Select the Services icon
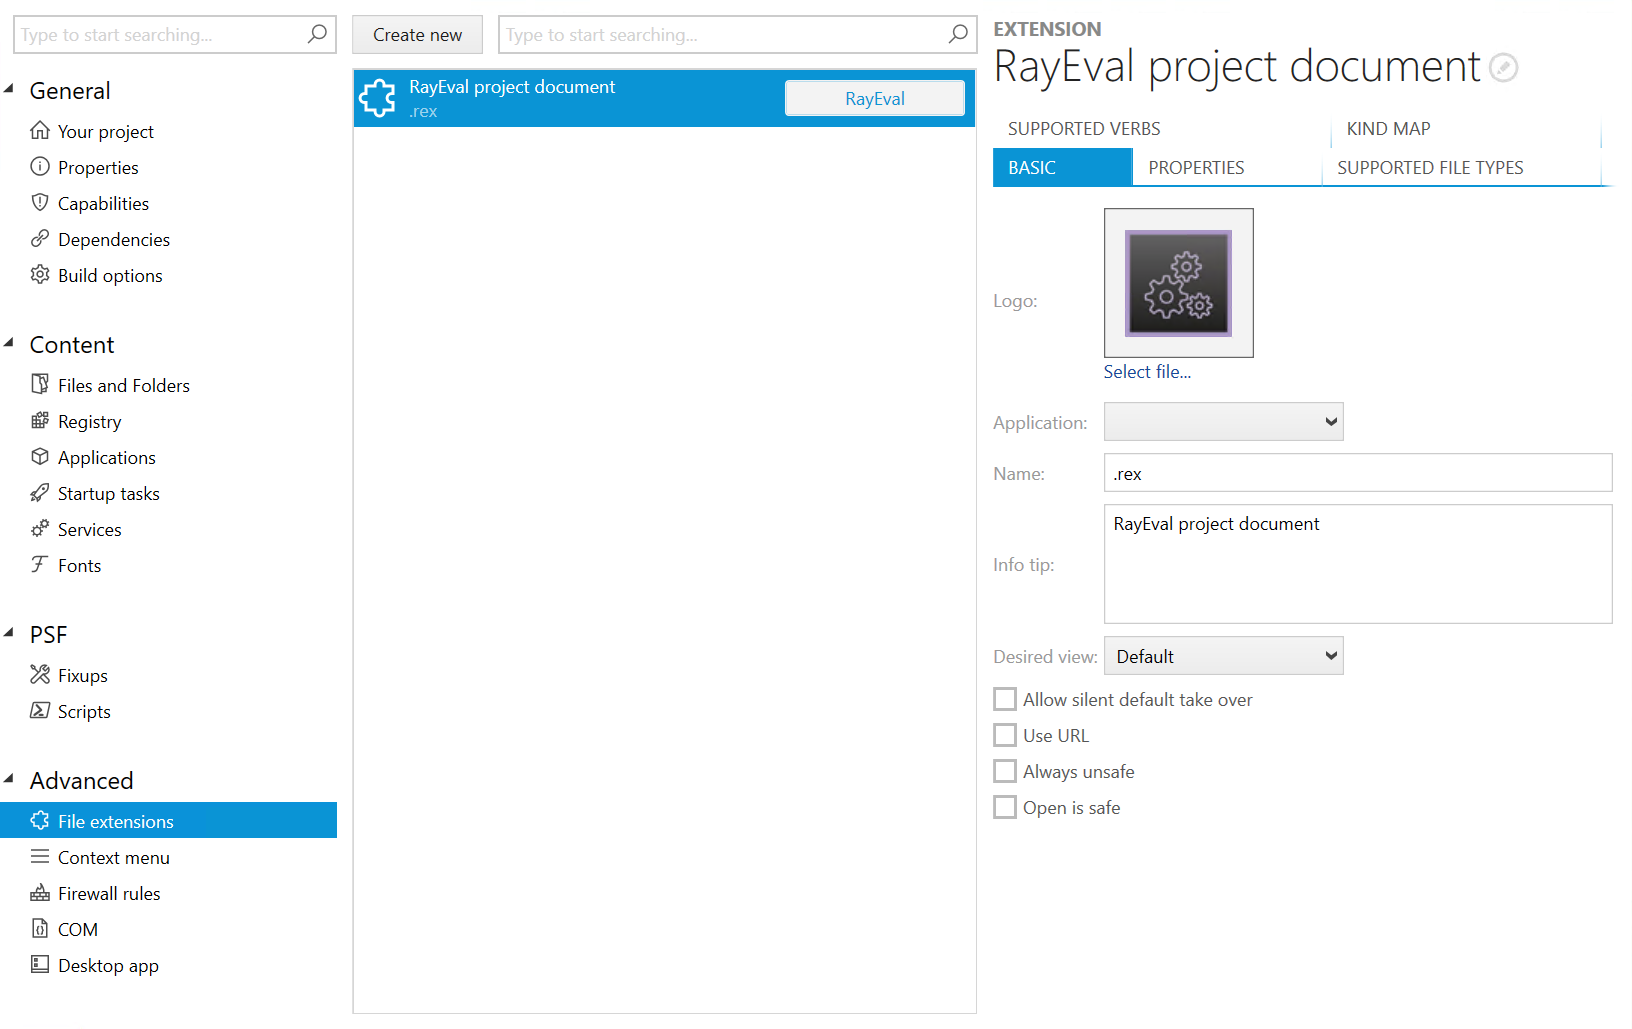 coord(39,529)
